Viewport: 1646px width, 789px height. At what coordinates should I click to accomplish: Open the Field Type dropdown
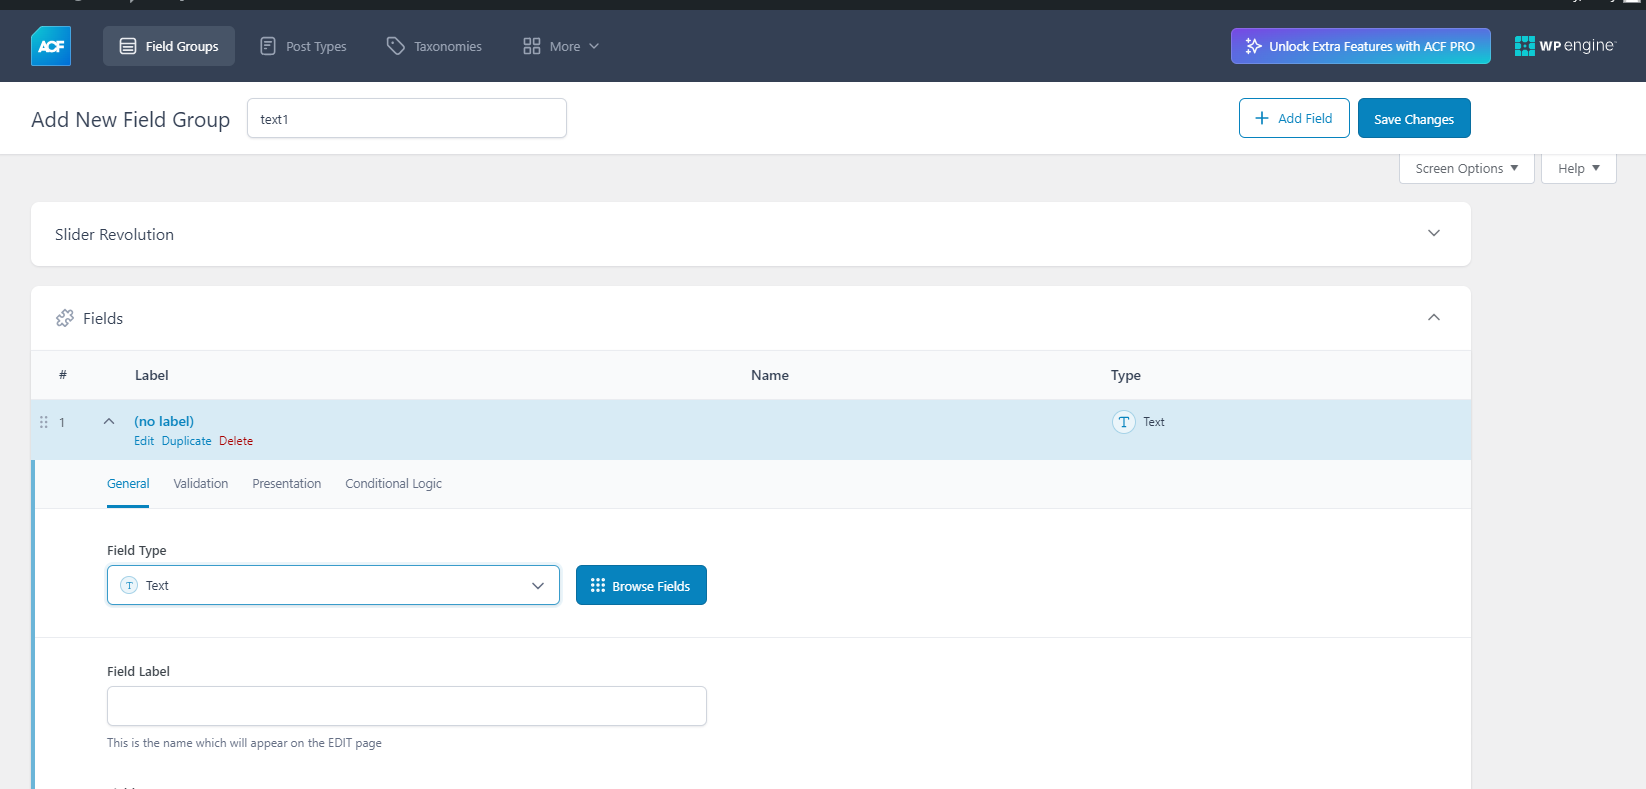[333, 586]
